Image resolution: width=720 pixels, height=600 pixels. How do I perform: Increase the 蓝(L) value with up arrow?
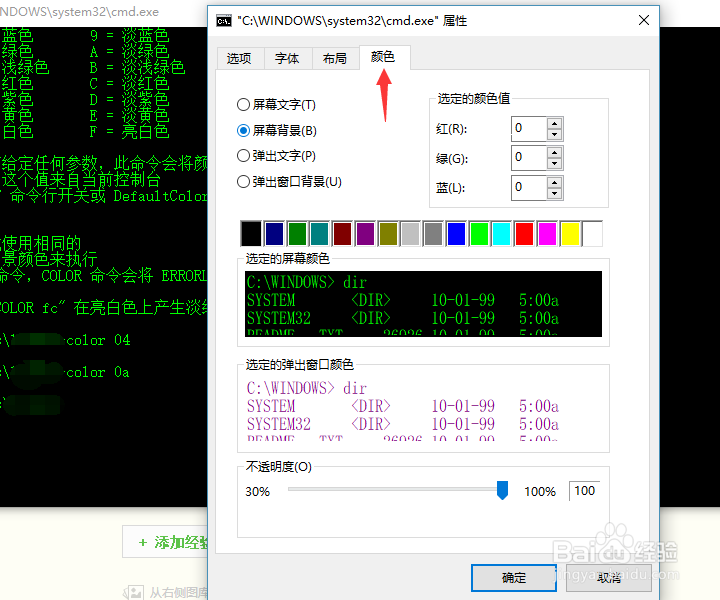[555, 183]
